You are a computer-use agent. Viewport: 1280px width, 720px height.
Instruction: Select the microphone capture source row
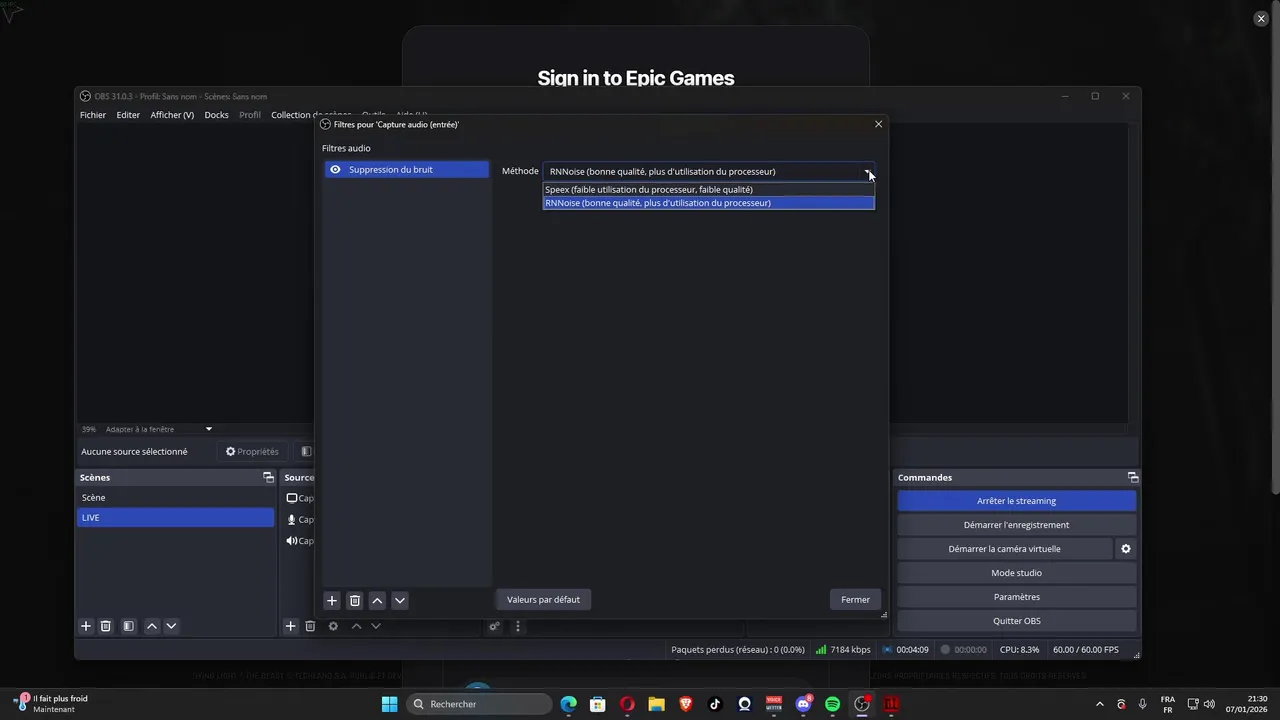(300, 519)
